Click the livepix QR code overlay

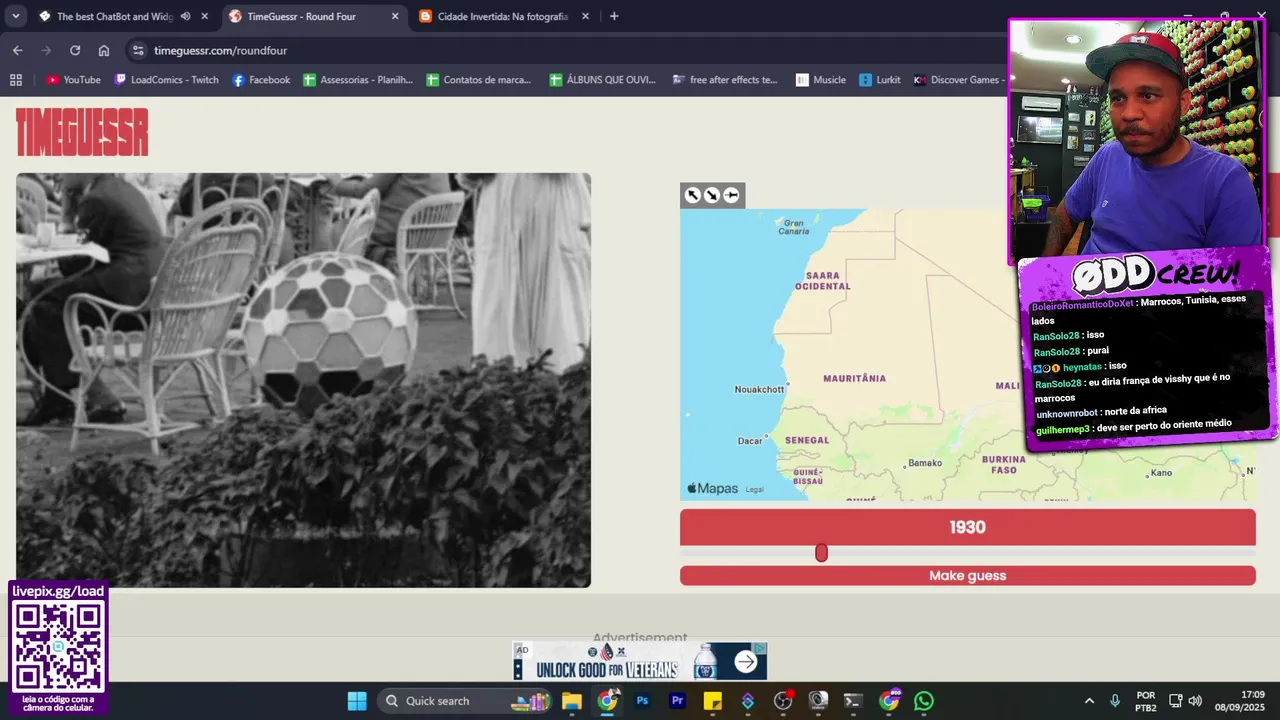pyautogui.click(x=59, y=649)
